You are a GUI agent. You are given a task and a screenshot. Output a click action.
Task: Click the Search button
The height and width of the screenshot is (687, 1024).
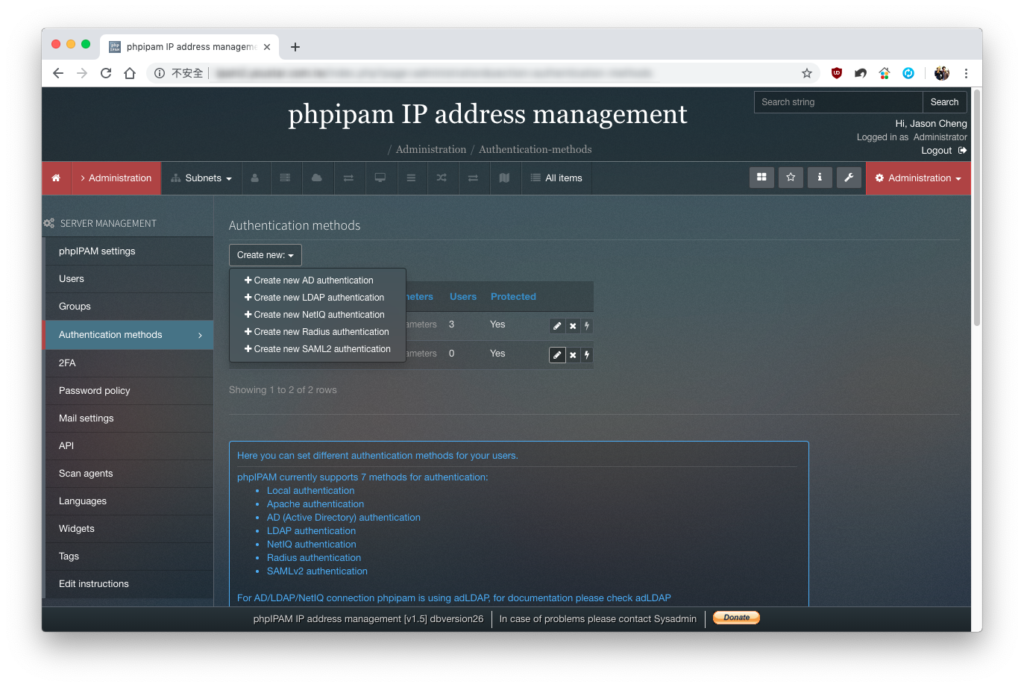[x=944, y=102]
